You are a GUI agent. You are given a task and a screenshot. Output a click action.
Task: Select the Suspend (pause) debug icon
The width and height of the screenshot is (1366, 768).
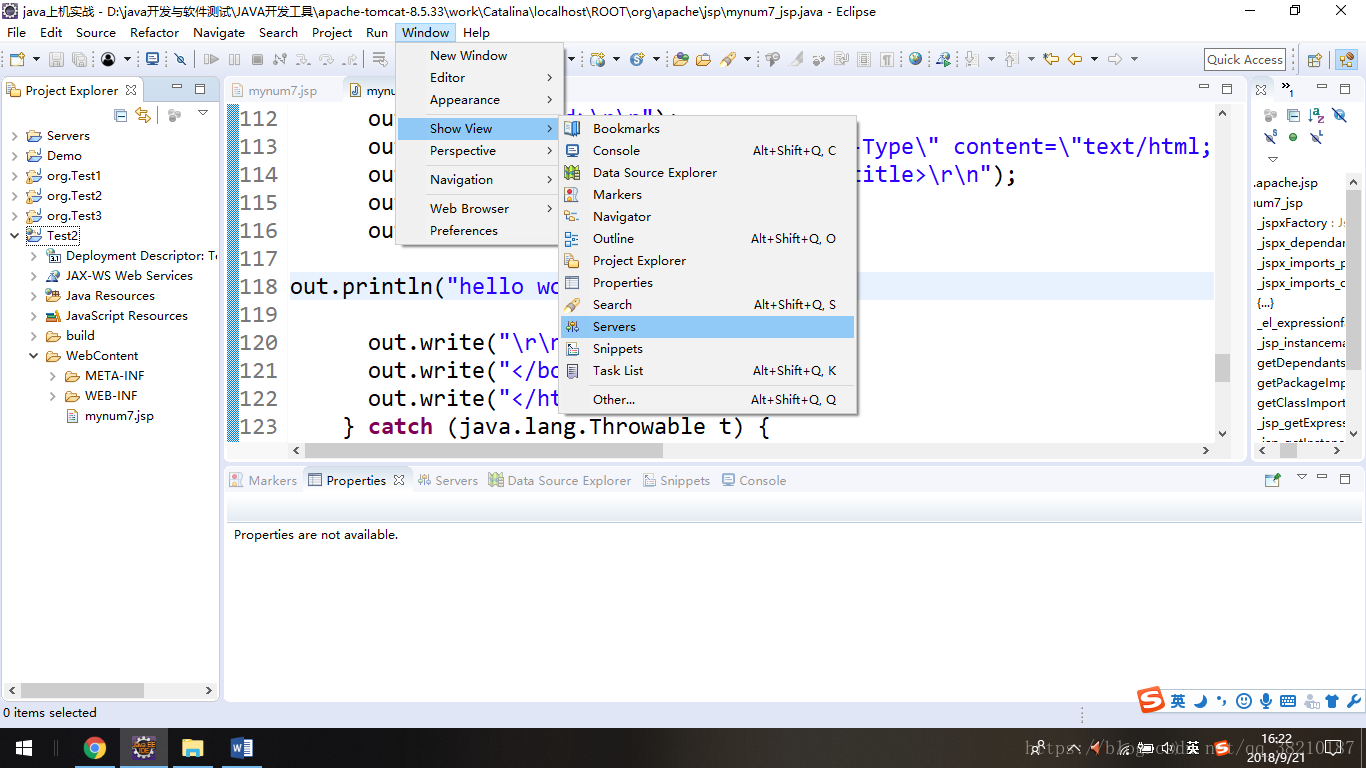(x=234, y=59)
